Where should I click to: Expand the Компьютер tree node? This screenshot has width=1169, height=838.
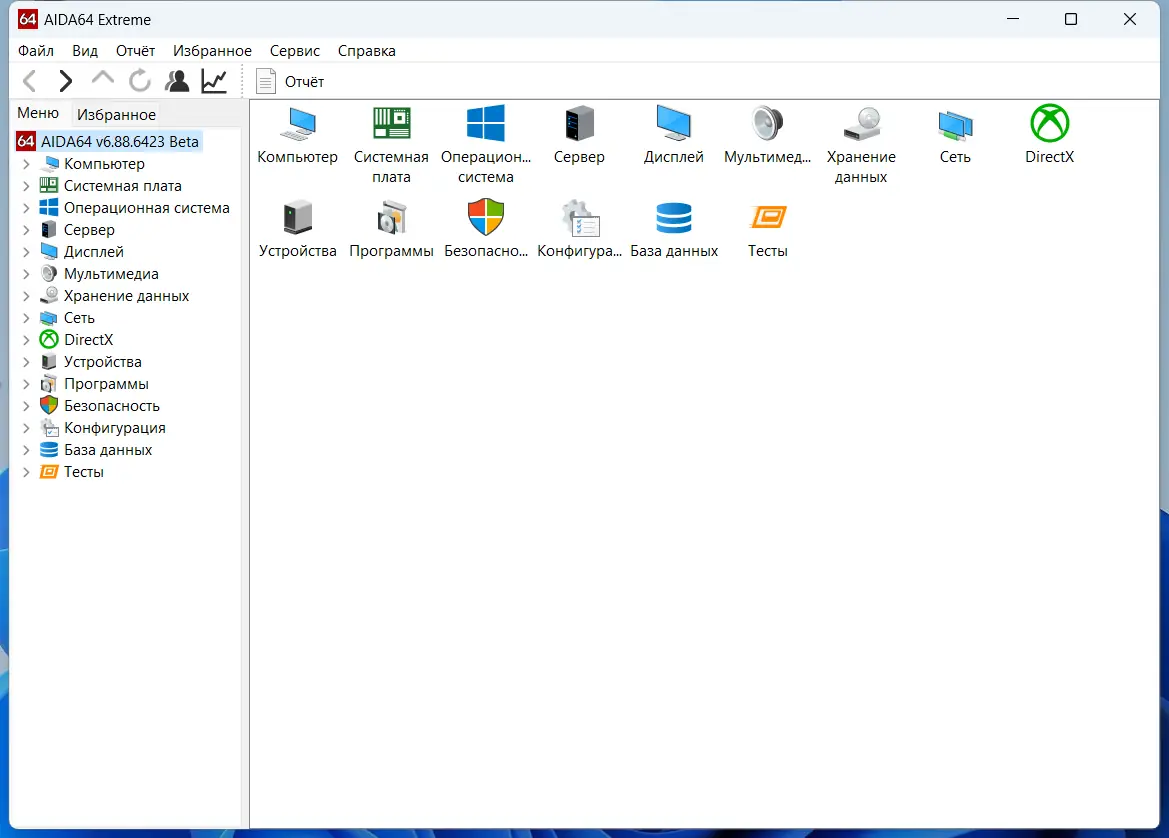[x=26, y=164]
